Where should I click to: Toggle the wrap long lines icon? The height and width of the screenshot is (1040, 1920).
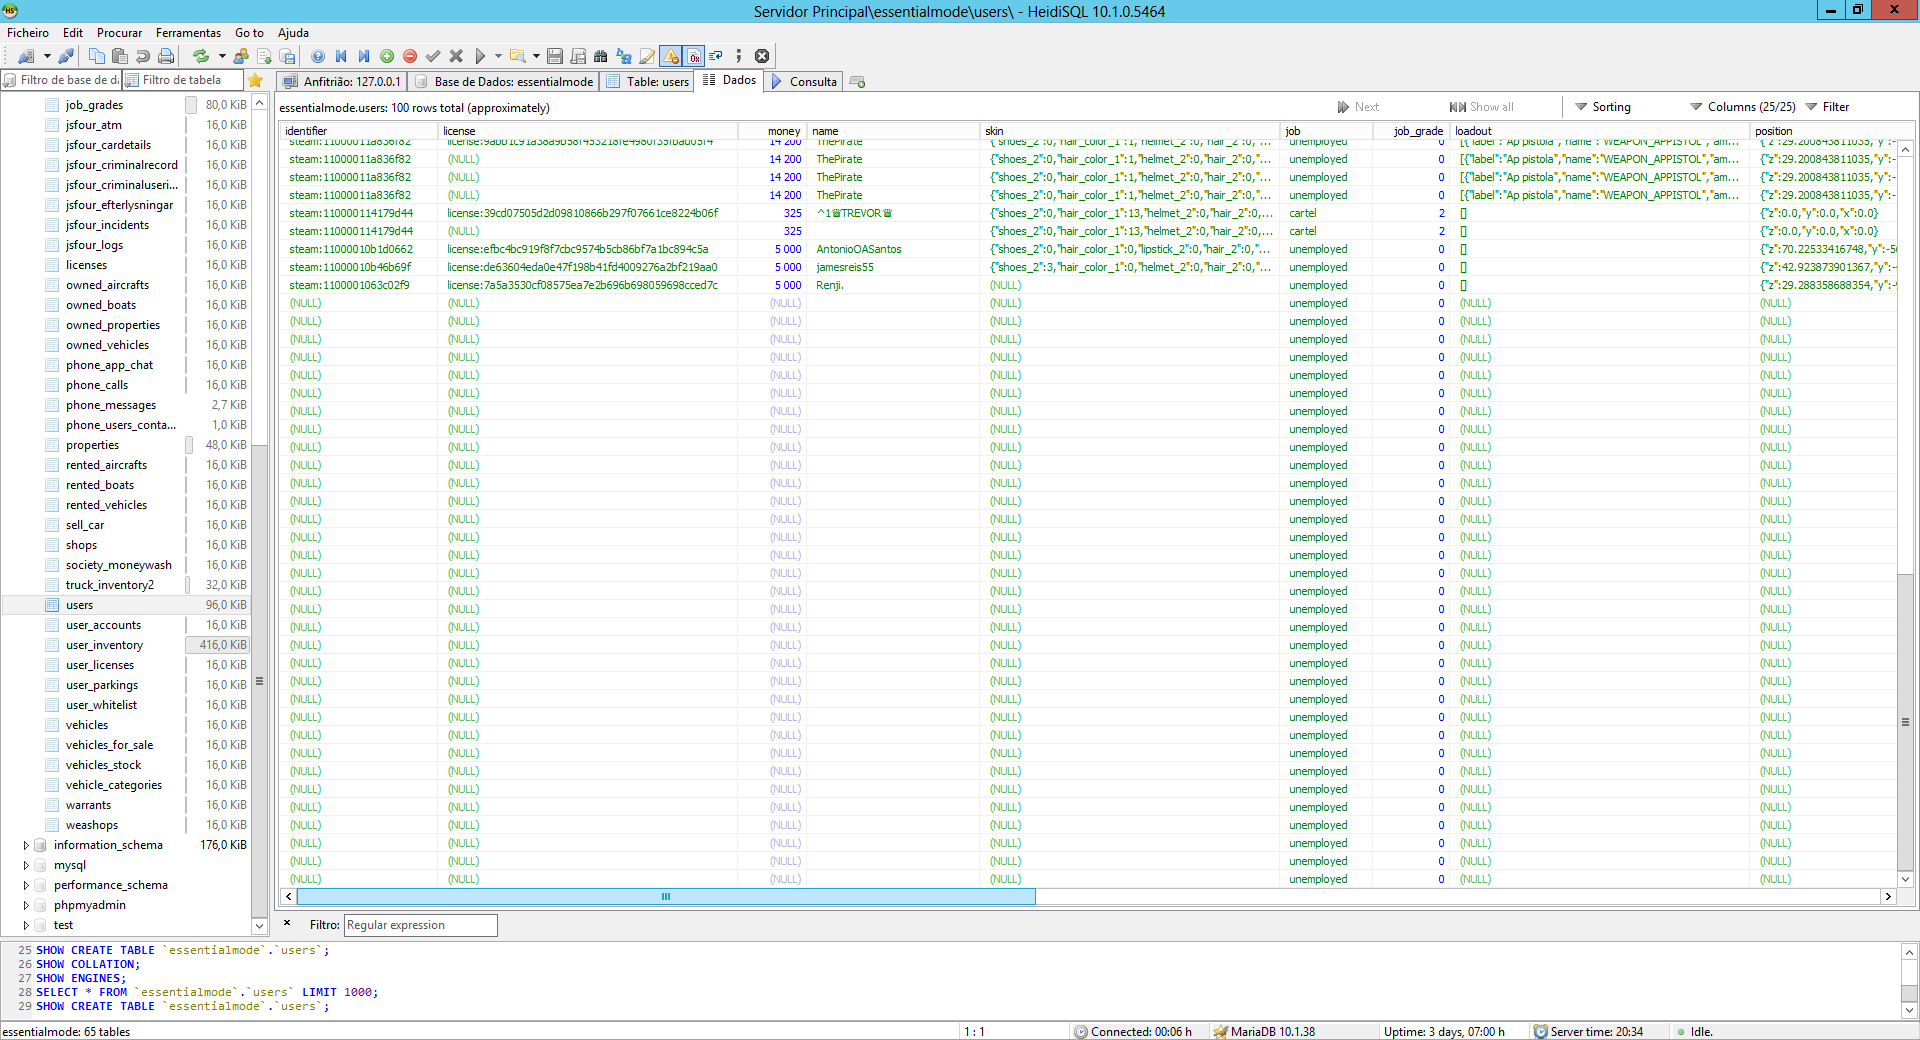(x=716, y=56)
